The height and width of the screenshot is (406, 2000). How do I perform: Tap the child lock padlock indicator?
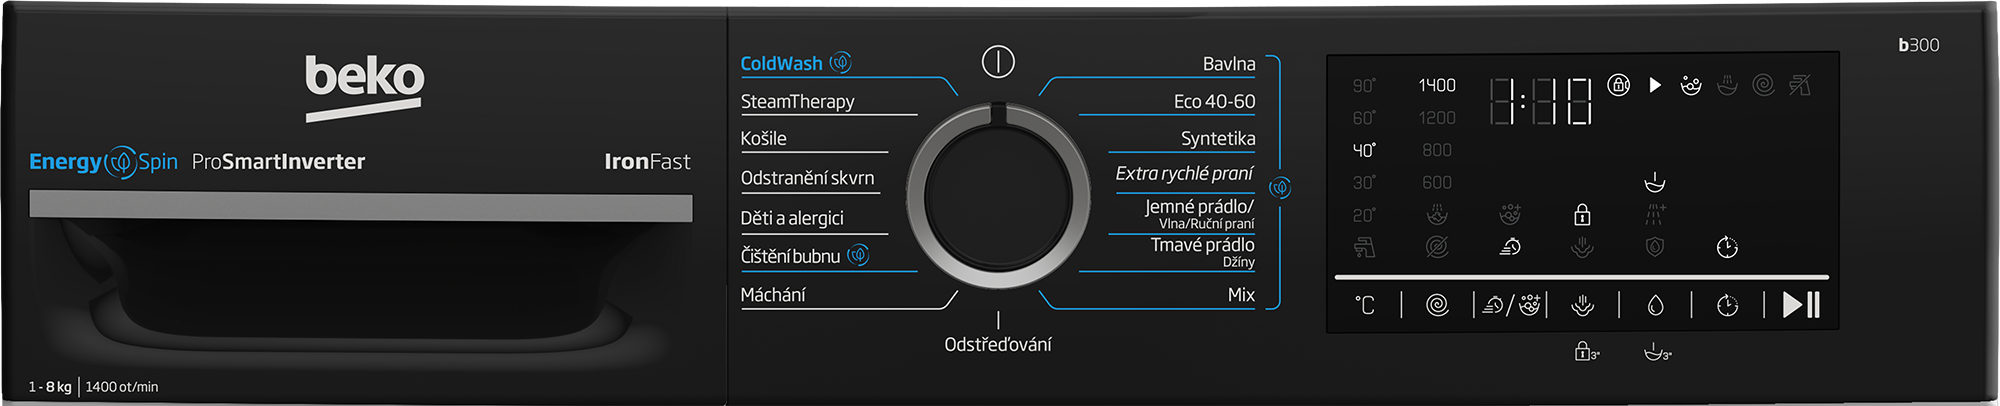(x=1582, y=214)
